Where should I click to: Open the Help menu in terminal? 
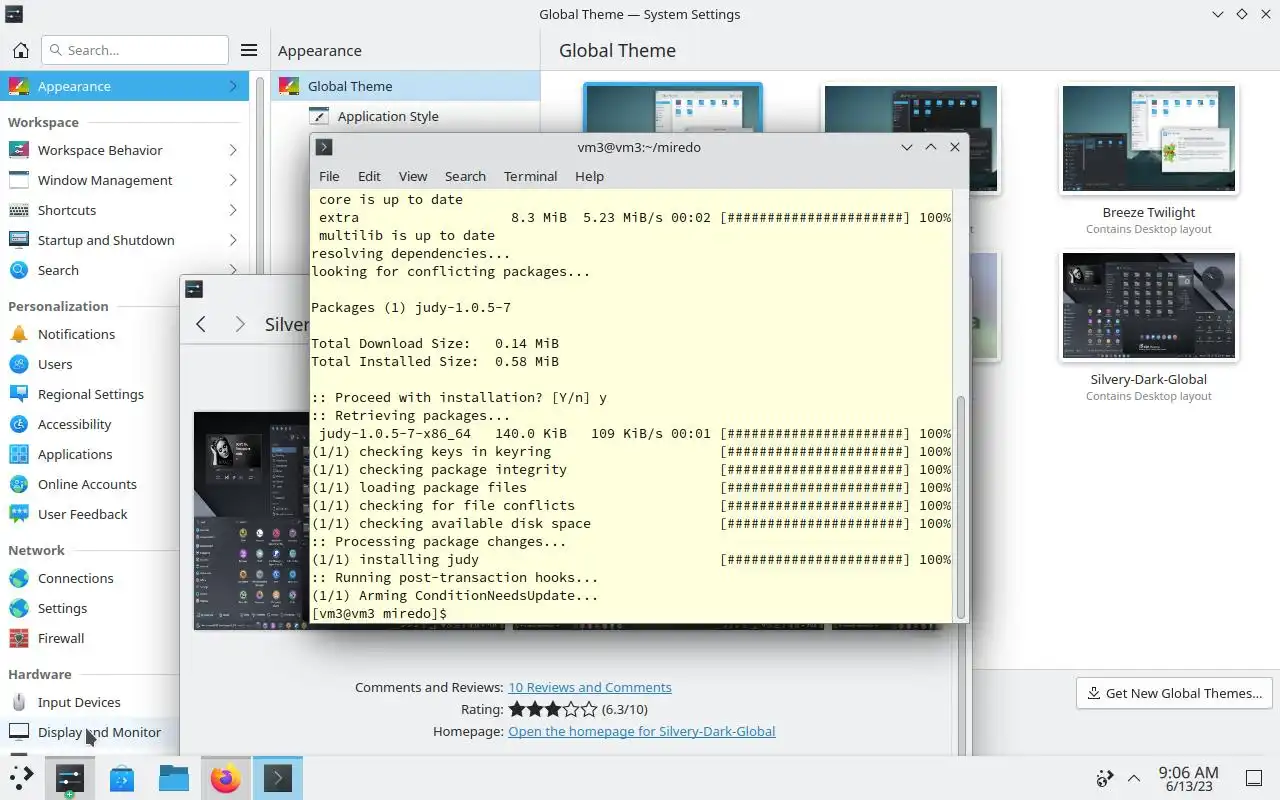point(589,176)
